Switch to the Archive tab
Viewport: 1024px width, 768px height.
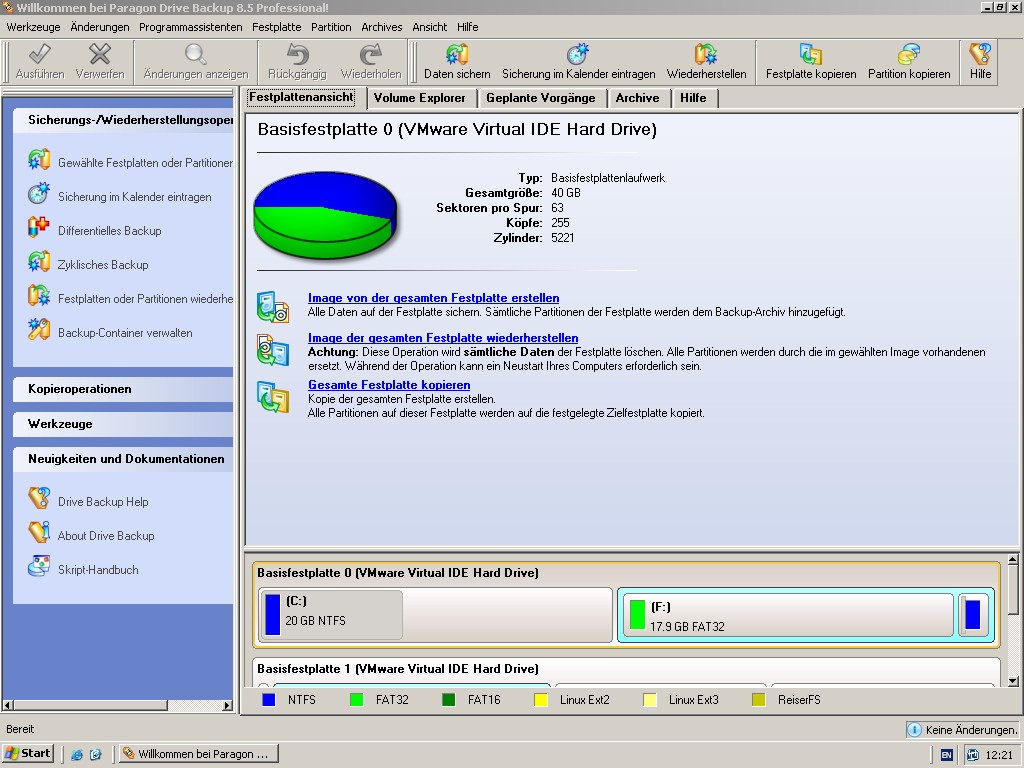click(x=637, y=98)
